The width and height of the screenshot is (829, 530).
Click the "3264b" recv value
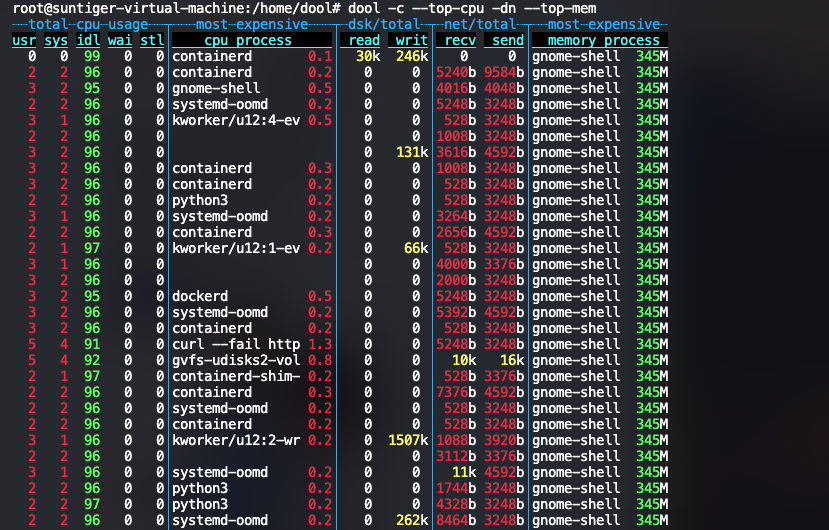click(x=456, y=216)
